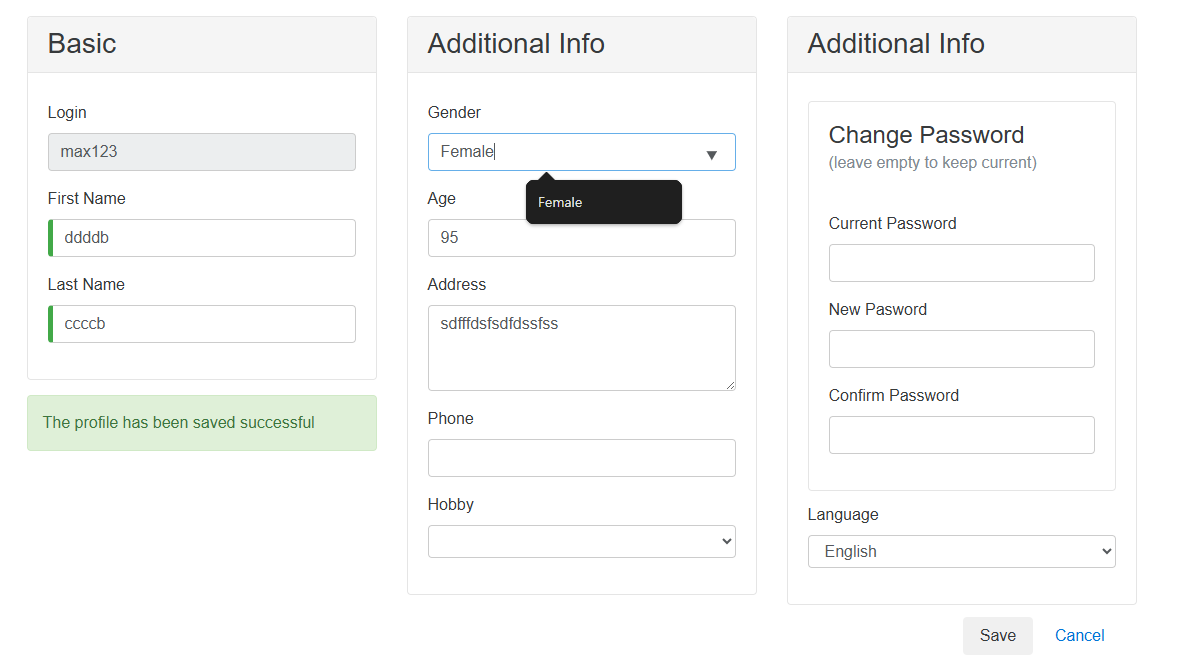Select the New Pasword input field
Screen dimensions: 1186x665
click(x=961, y=349)
